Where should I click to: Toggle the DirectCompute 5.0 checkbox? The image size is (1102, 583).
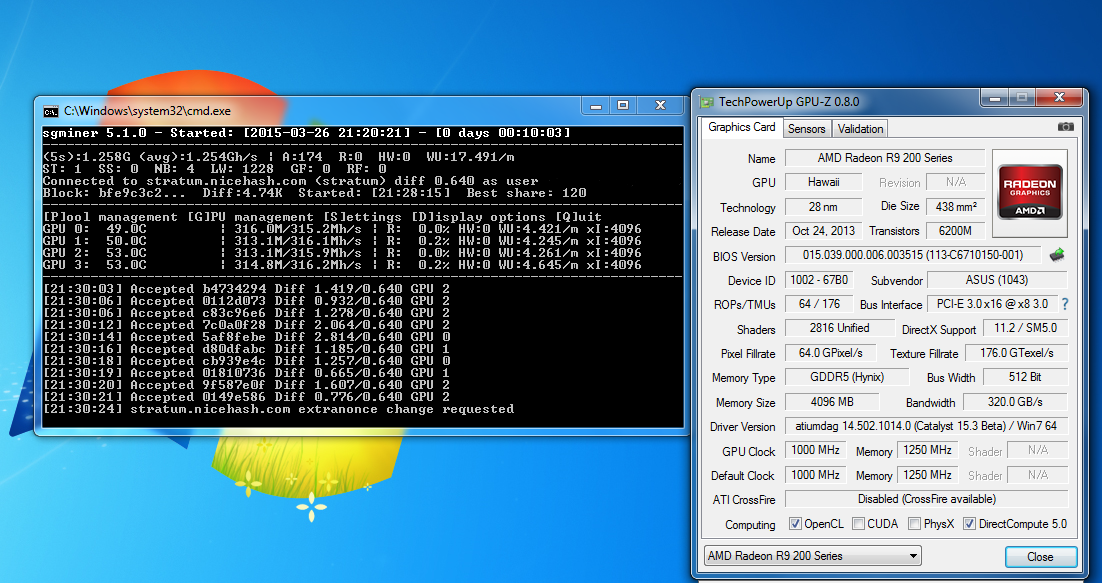pos(969,523)
